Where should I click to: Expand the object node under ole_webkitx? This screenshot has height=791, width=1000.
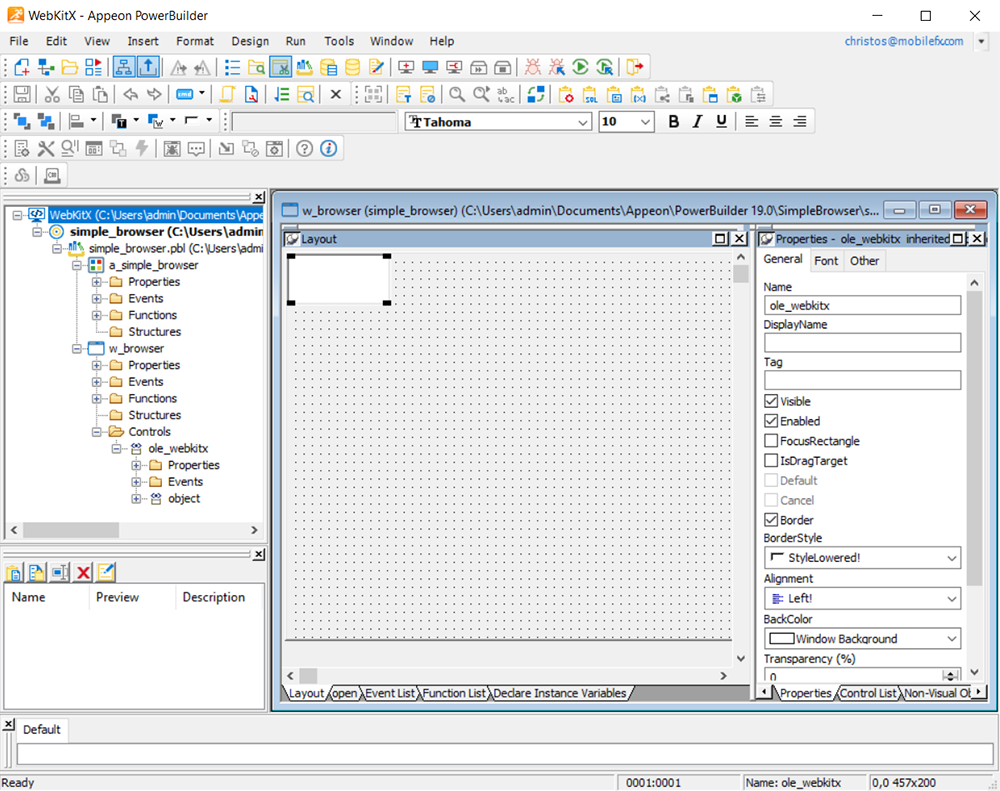click(x=136, y=499)
